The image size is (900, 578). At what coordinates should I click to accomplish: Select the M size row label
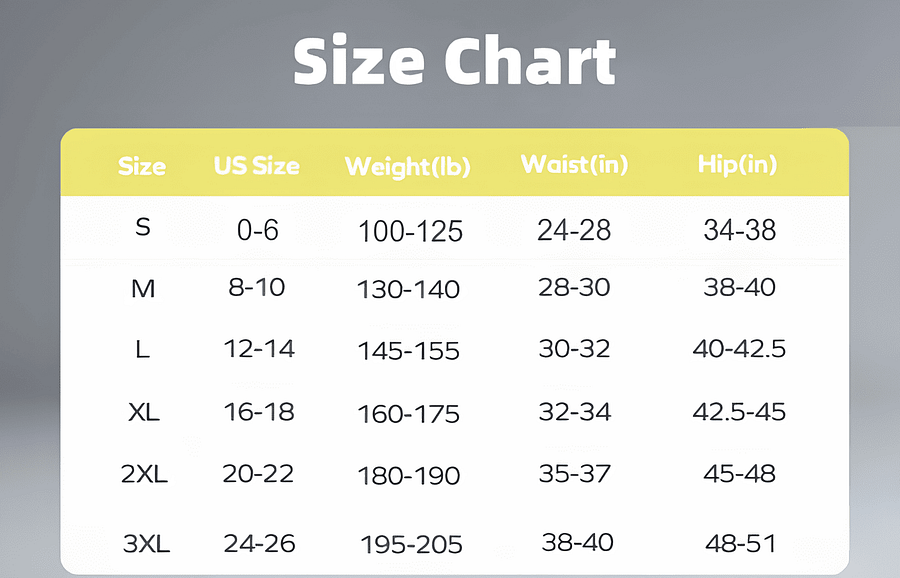tap(143, 289)
